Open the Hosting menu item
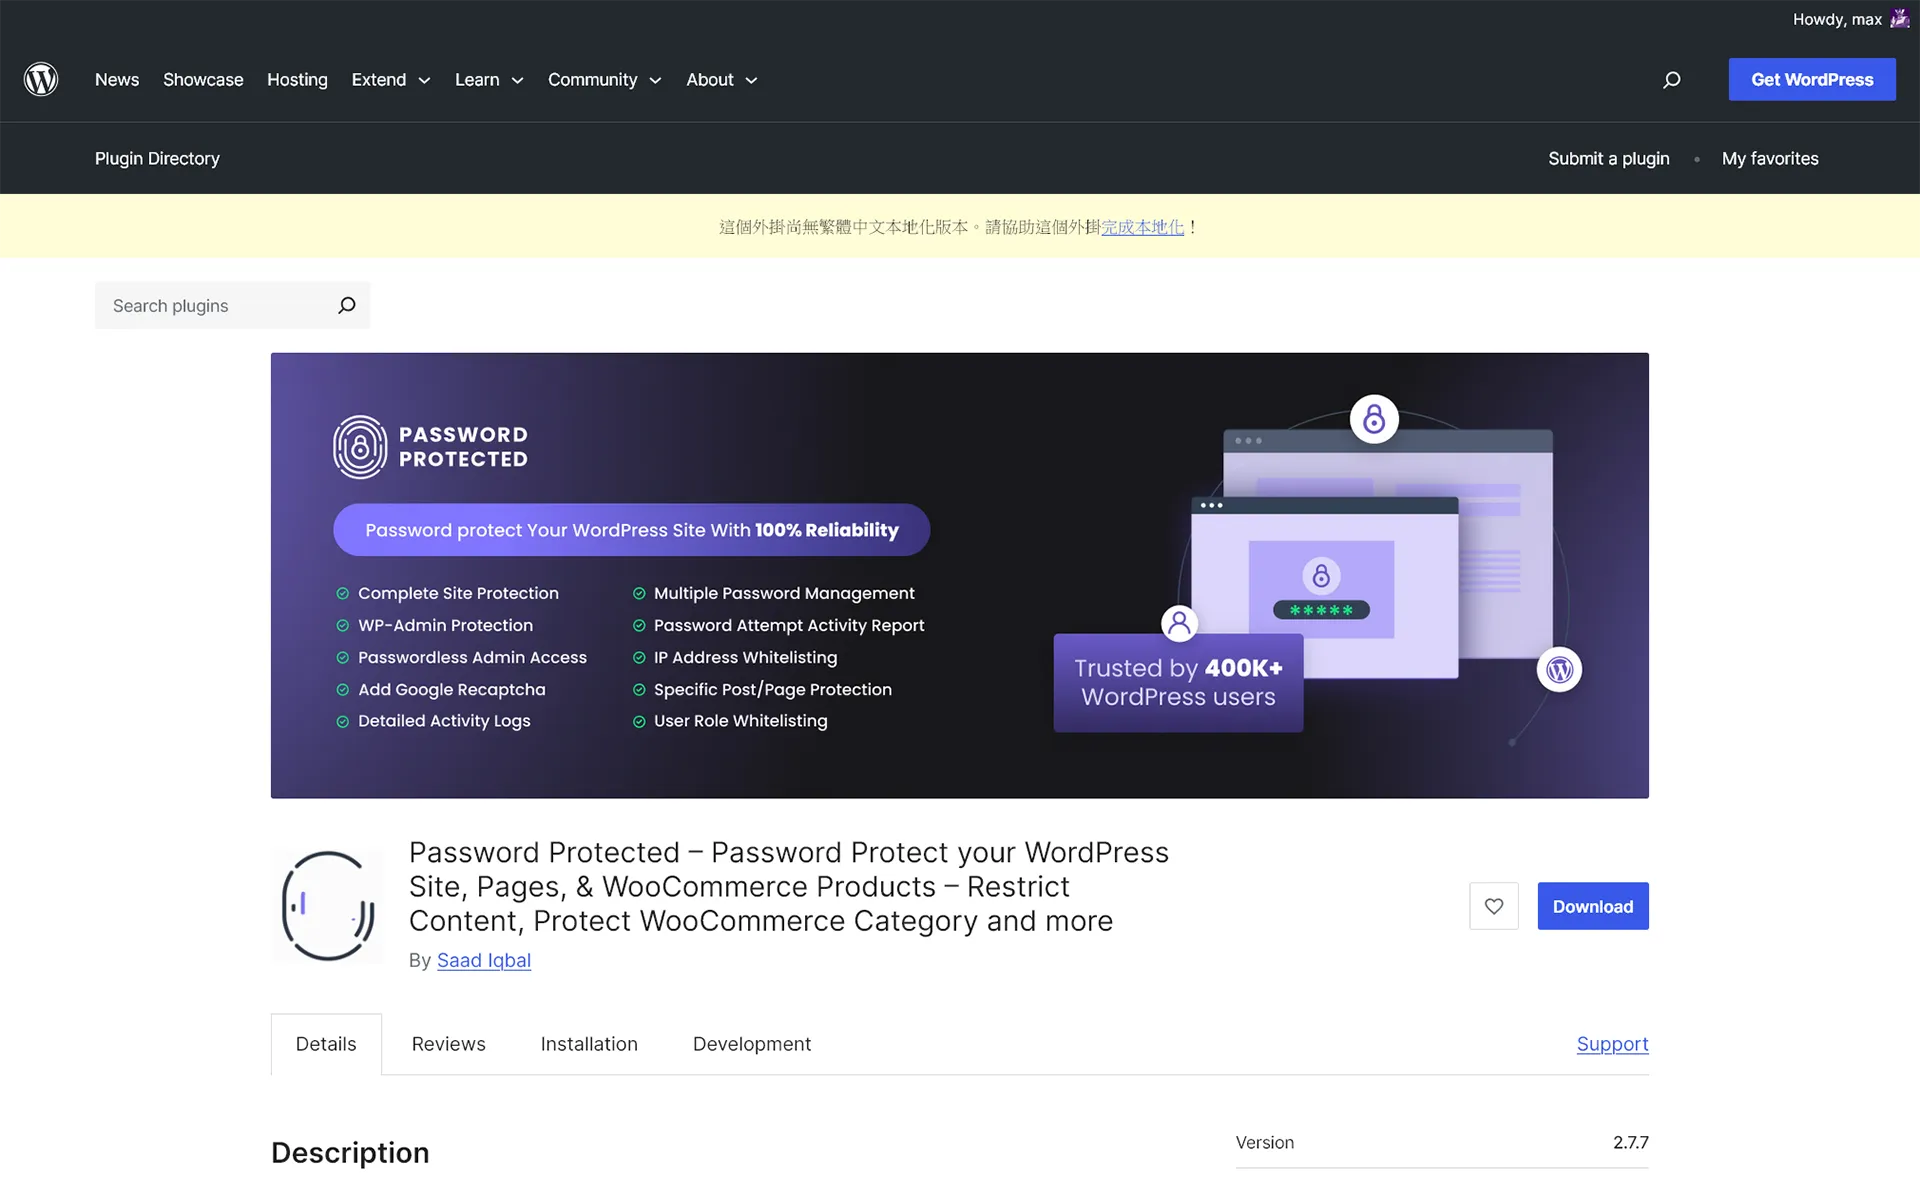Screen dimensions: 1920x1177 pos(297,79)
